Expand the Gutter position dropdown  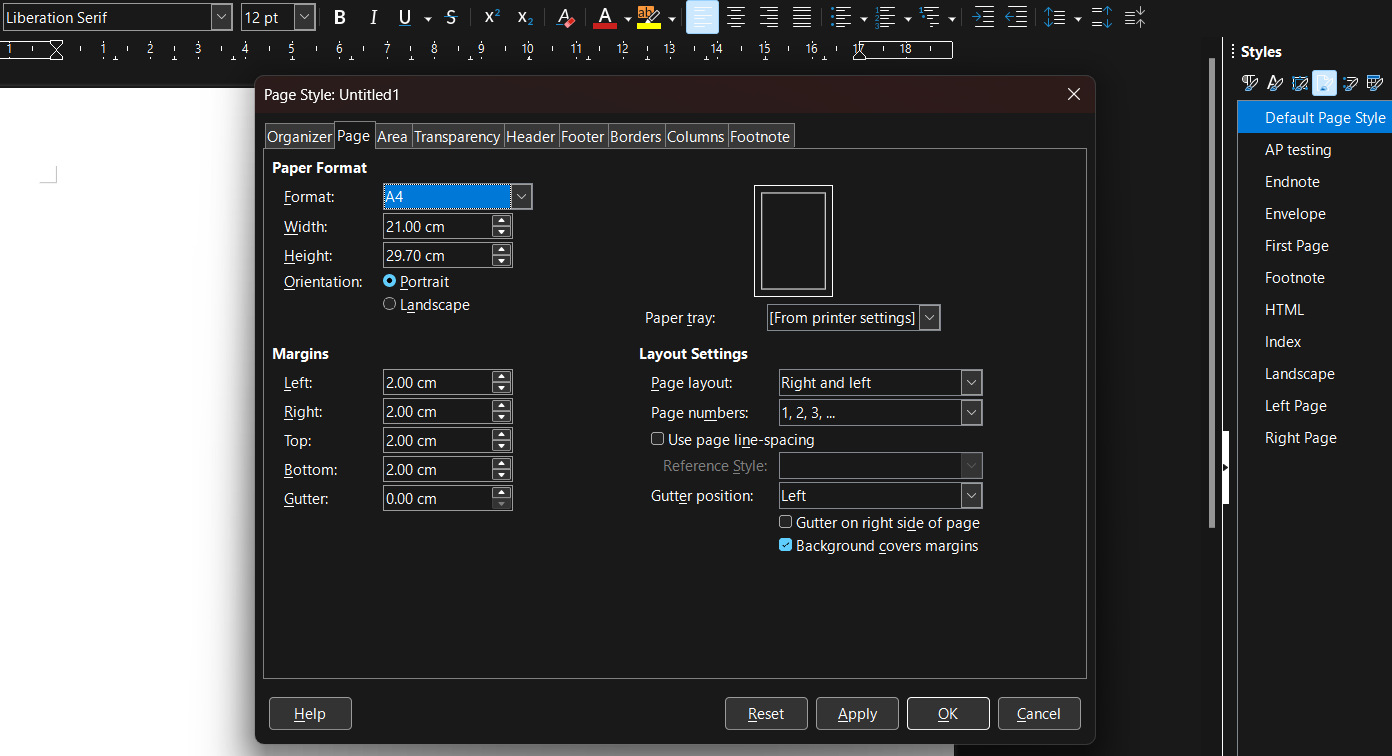pos(970,495)
